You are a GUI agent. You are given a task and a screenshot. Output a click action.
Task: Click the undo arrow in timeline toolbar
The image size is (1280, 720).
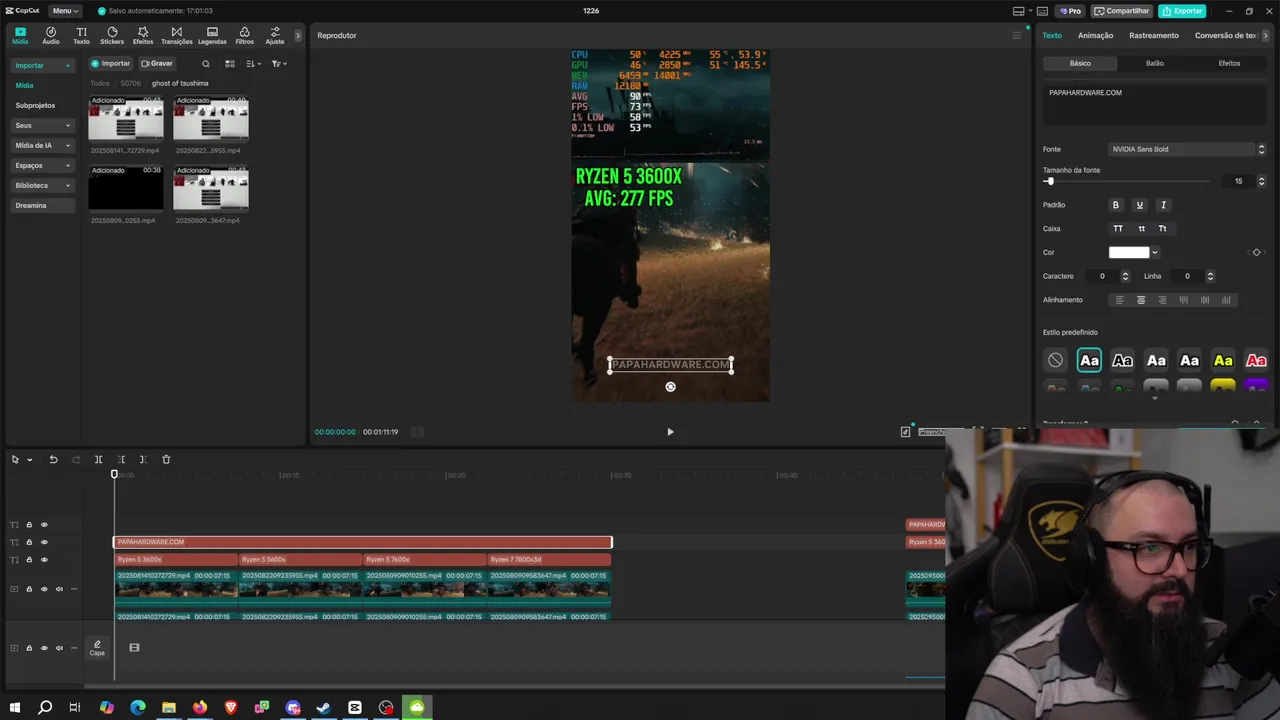(x=53, y=459)
